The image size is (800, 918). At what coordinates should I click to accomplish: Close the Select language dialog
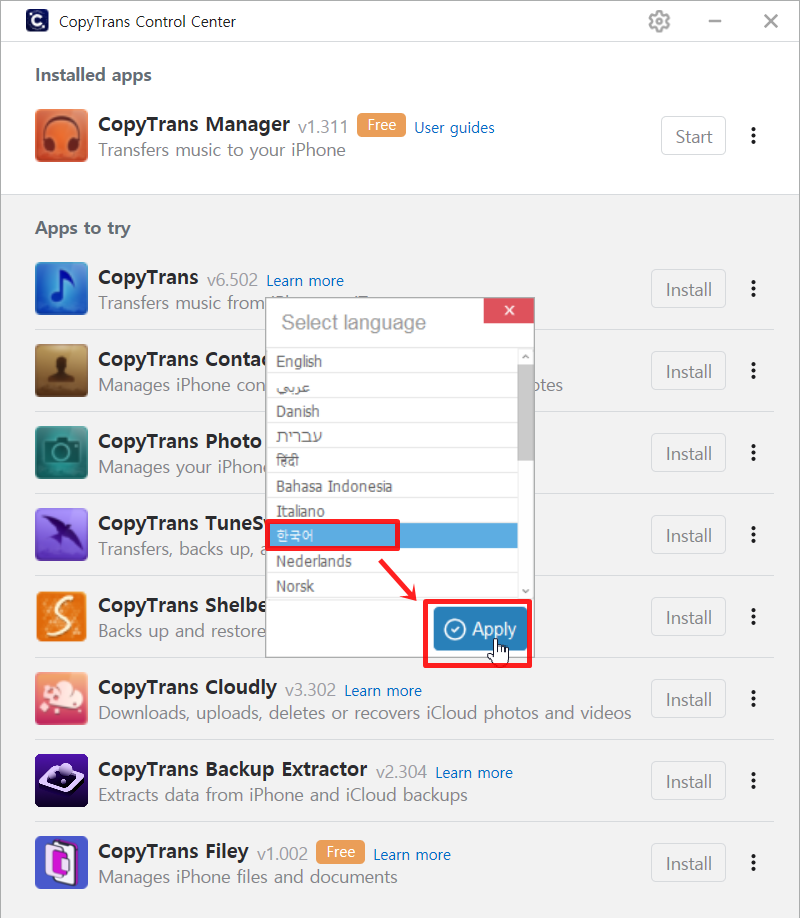[x=509, y=310]
